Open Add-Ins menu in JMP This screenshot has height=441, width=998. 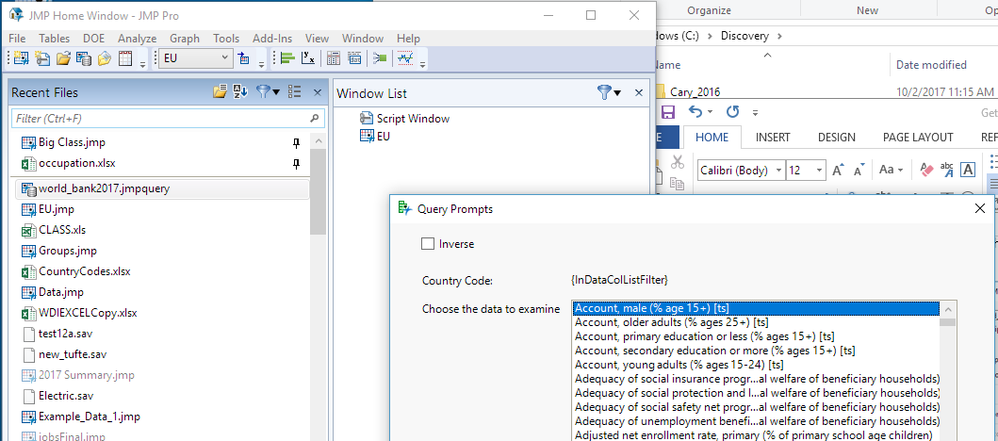pyautogui.click(x=272, y=38)
